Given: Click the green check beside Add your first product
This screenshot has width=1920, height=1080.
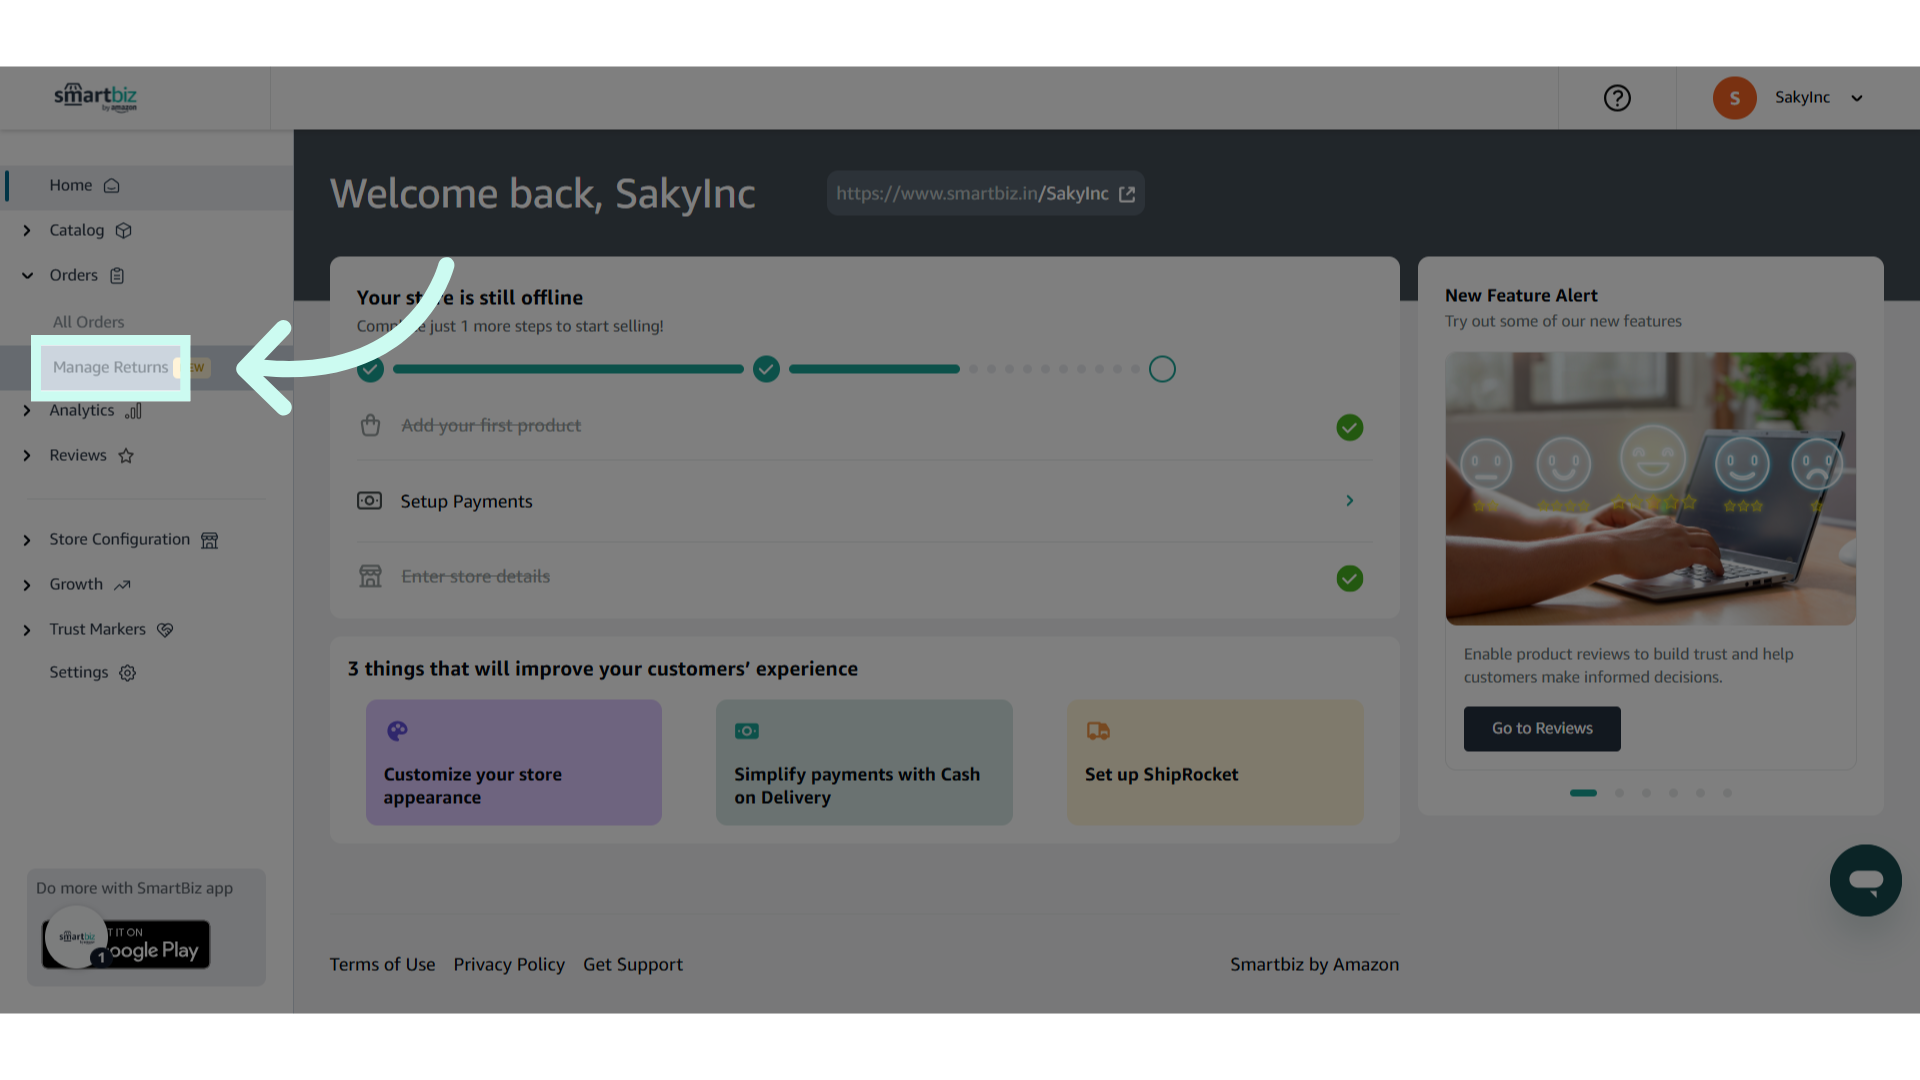Looking at the screenshot, I should click(1349, 428).
